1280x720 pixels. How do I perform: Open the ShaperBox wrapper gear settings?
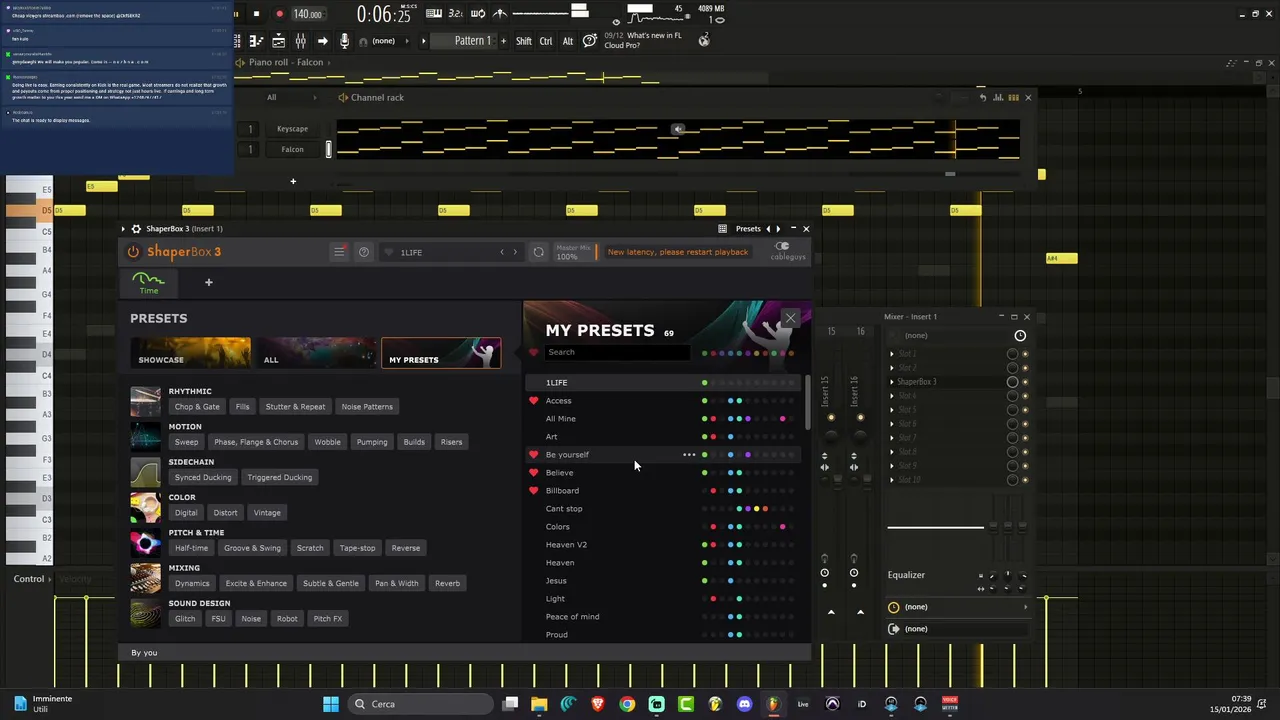click(136, 229)
